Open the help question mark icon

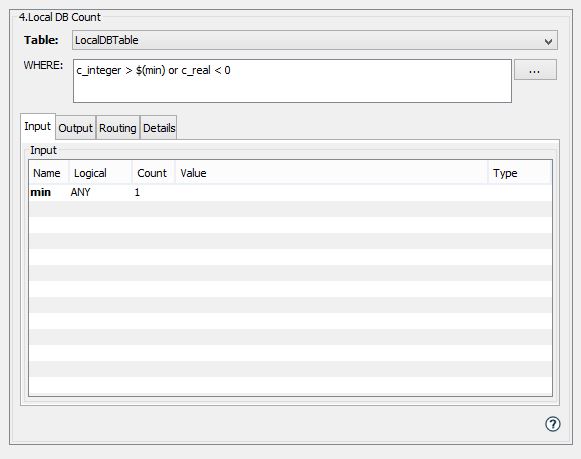[552, 424]
